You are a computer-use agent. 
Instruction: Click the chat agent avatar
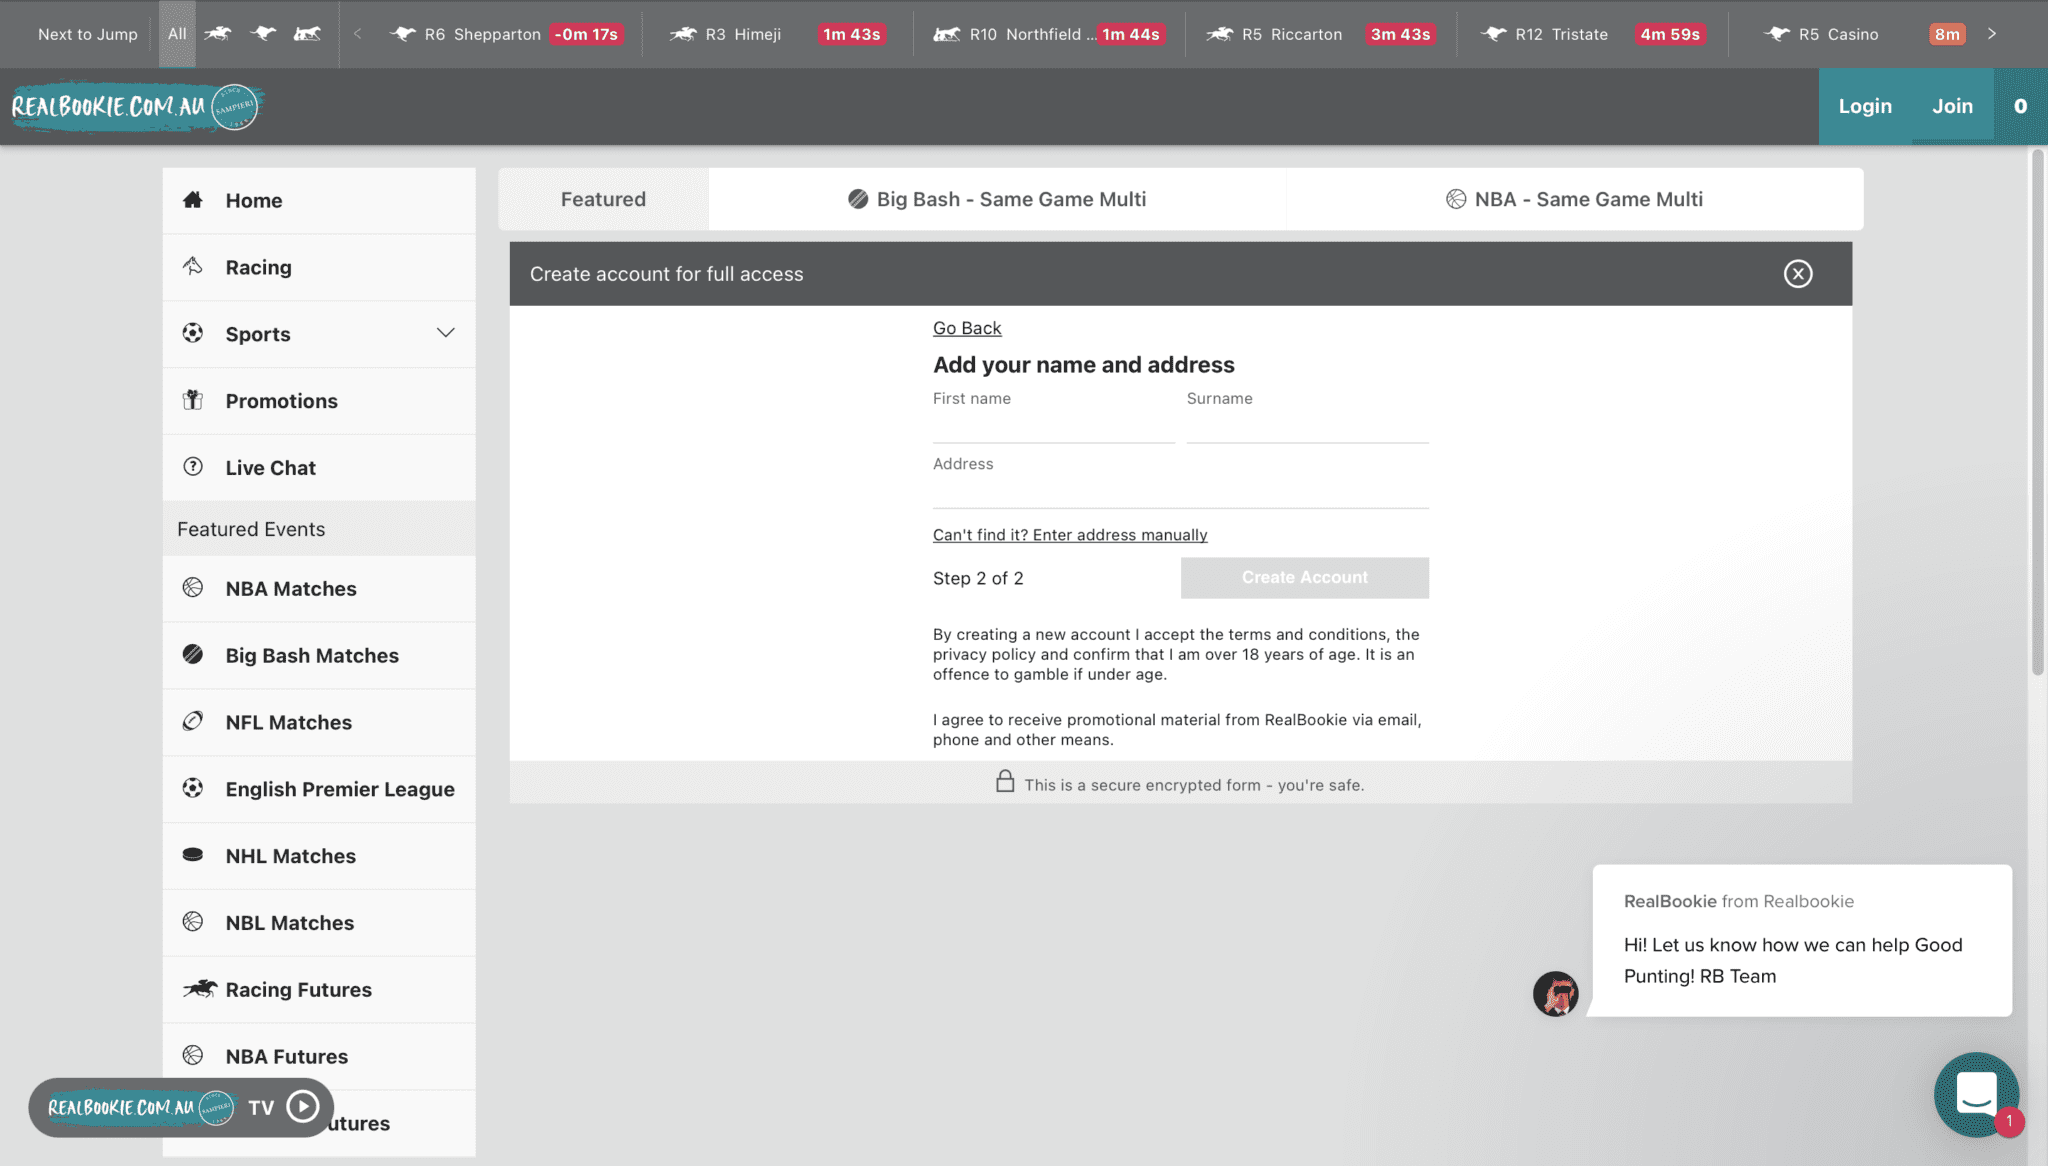pos(1556,994)
